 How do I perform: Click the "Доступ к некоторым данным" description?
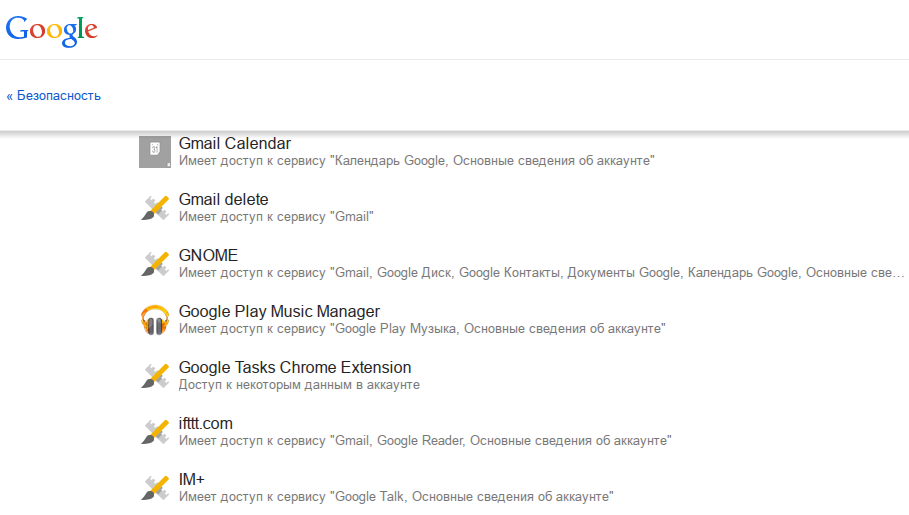click(299, 385)
